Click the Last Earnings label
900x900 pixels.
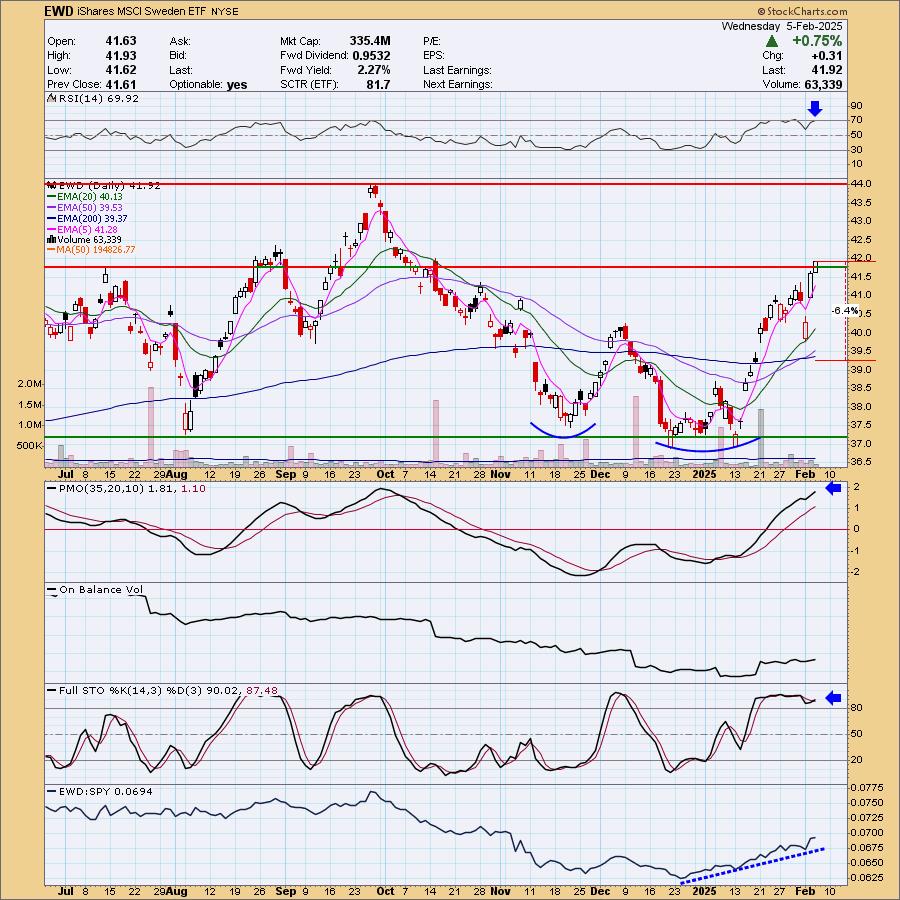pyautogui.click(x=457, y=70)
